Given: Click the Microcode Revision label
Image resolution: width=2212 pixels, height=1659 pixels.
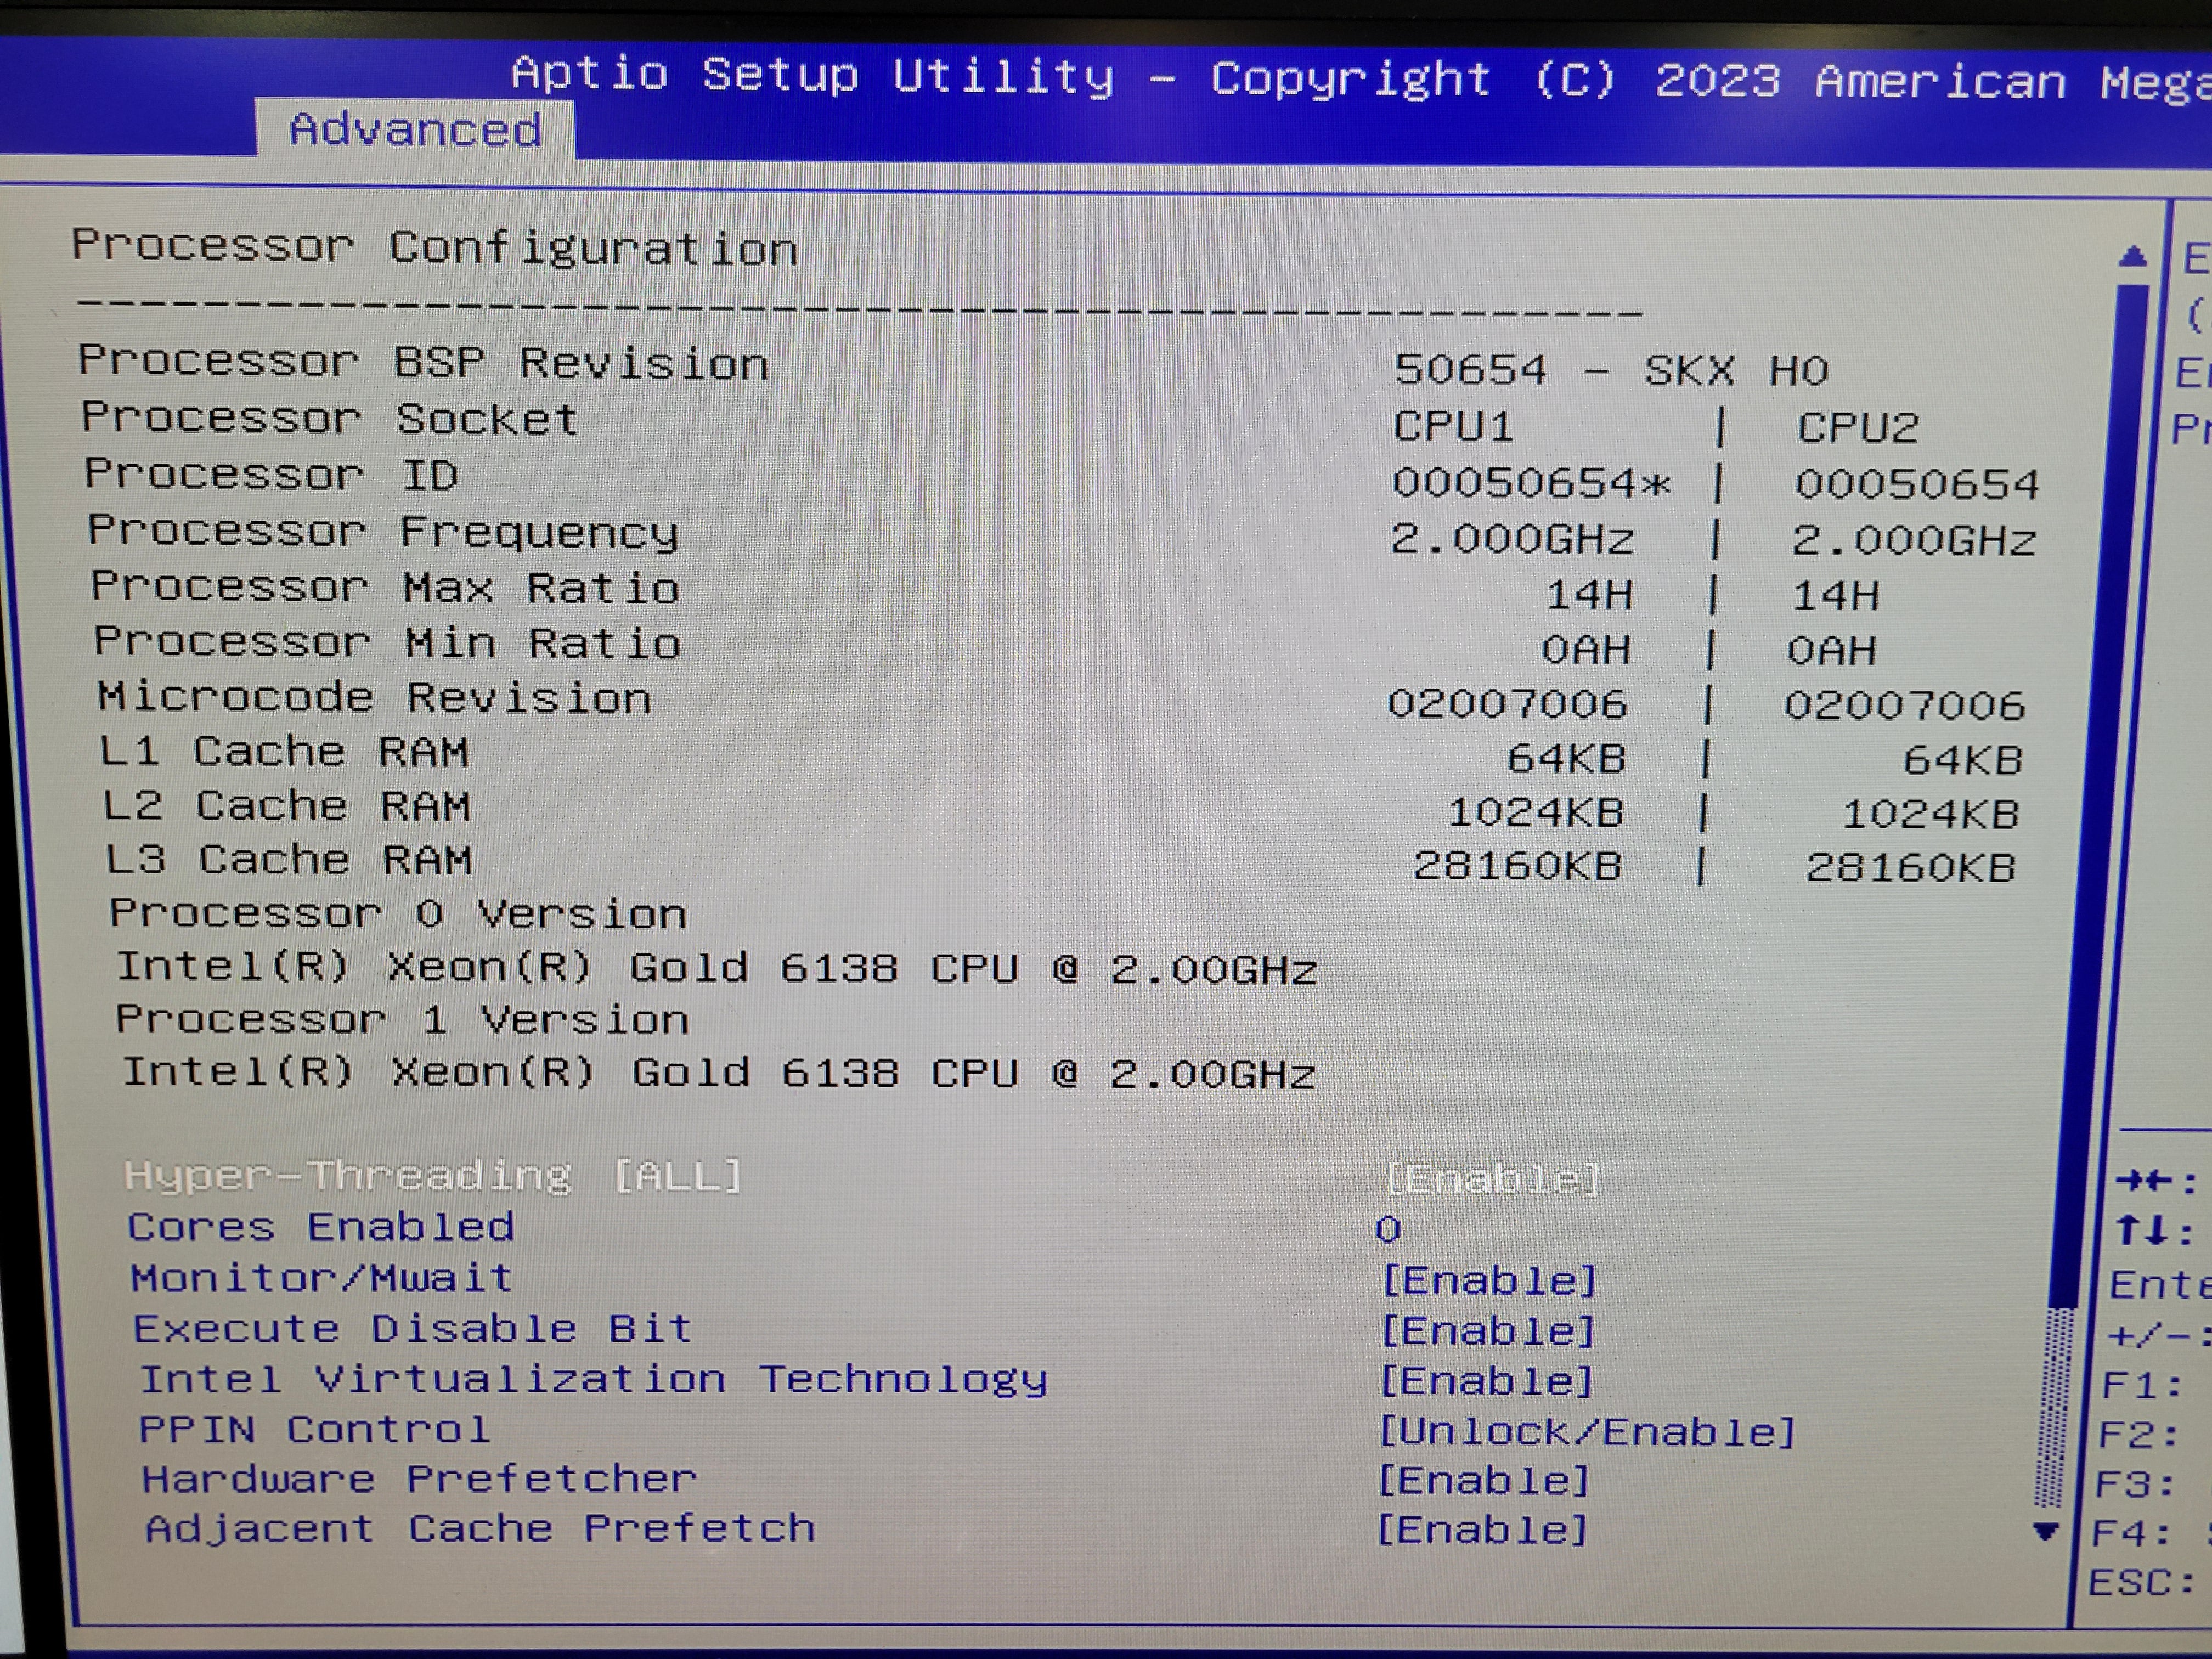Looking at the screenshot, I should click(374, 697).
